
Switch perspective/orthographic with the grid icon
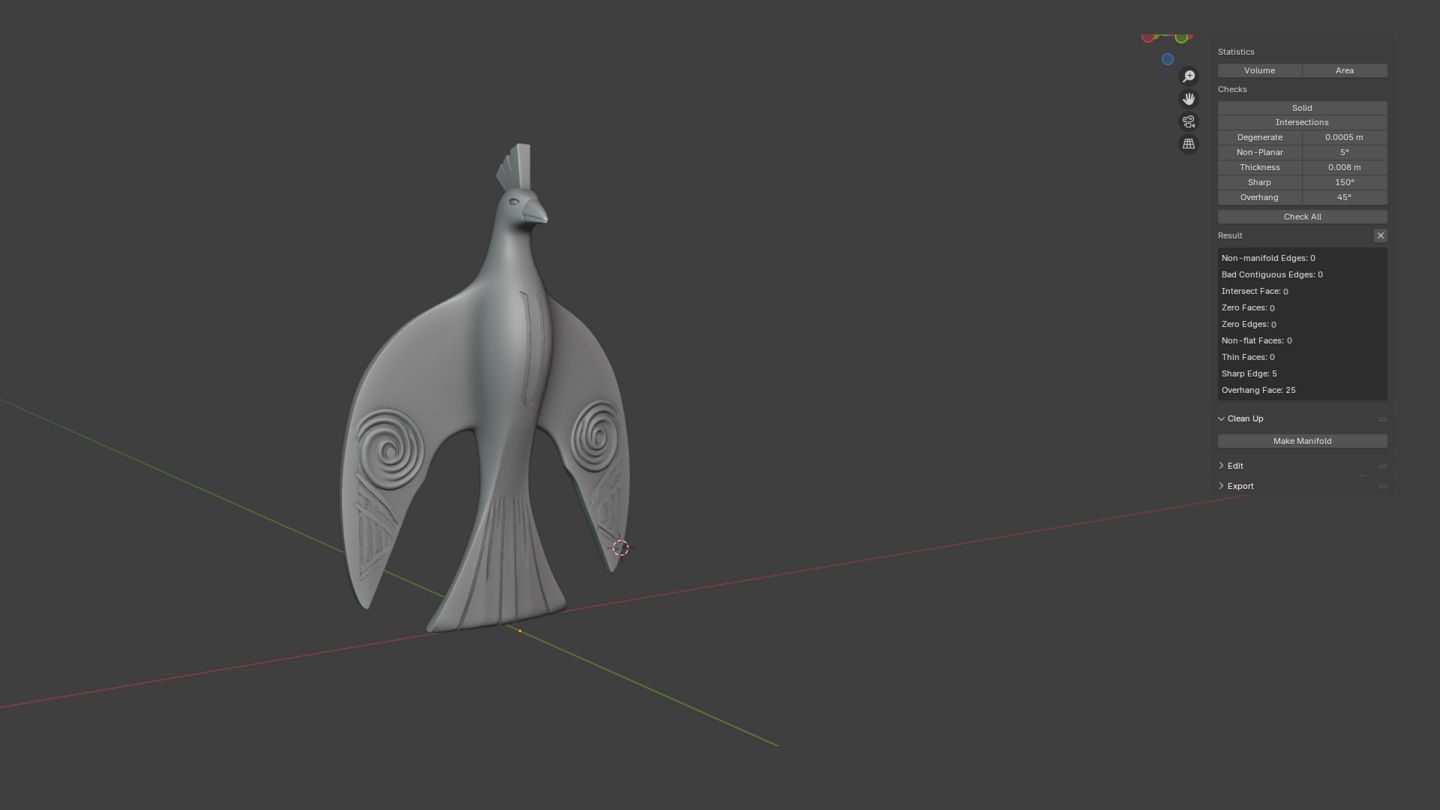(x=1188, y=144)
